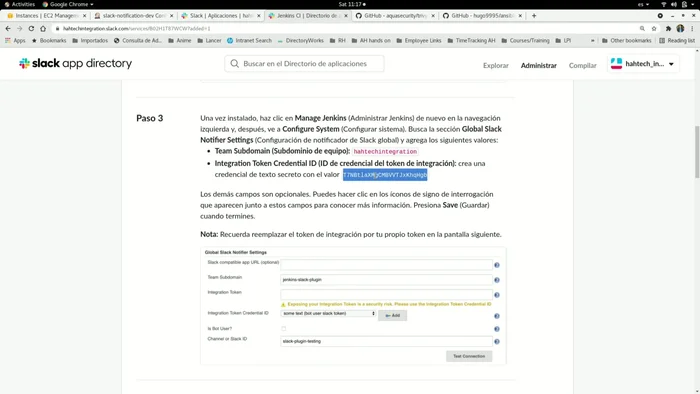Image resolution: width=700 pixels, height=394 pixels.
Task: Close the GitHub aquasecurity tab
Action: [x=433, y=16]
